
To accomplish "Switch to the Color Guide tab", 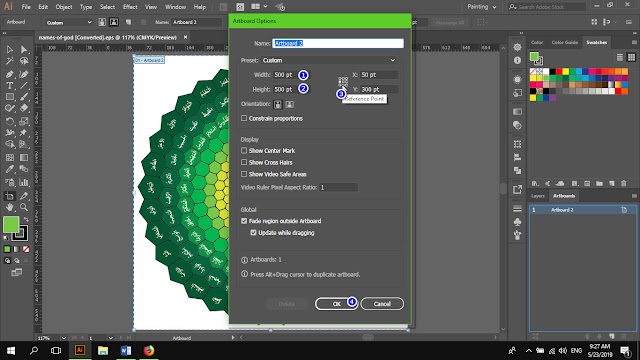I will [x=564, y=42].
